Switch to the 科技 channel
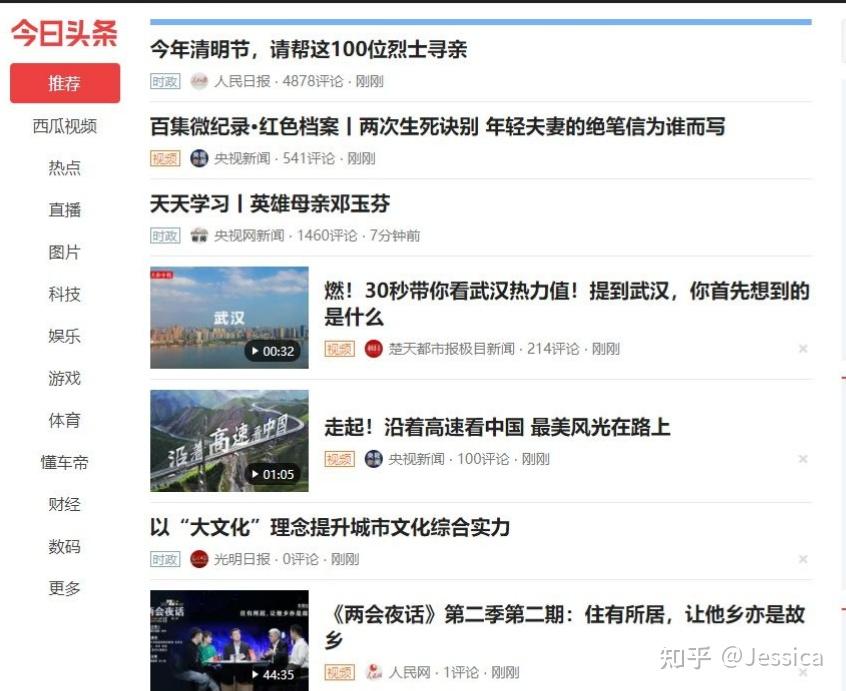 point(65,294)
